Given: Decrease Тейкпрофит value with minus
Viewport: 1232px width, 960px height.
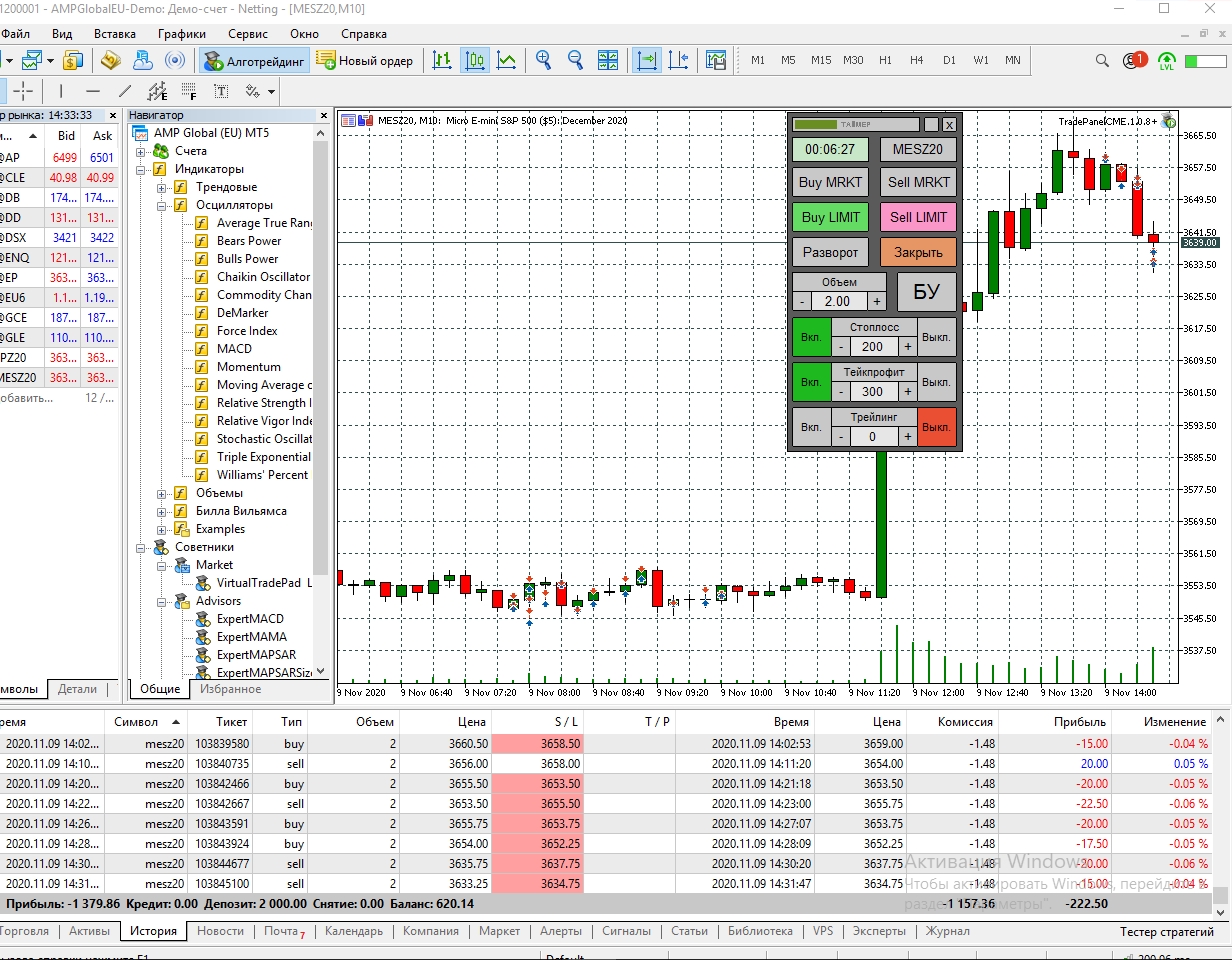Looking at the screenshot, I should pos(841,391).
